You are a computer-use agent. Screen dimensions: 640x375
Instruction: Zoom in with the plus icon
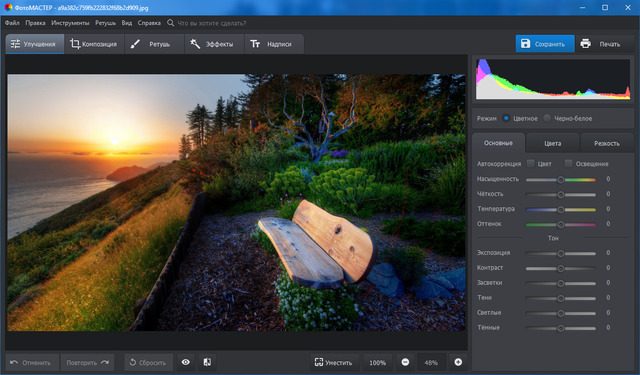458,362
